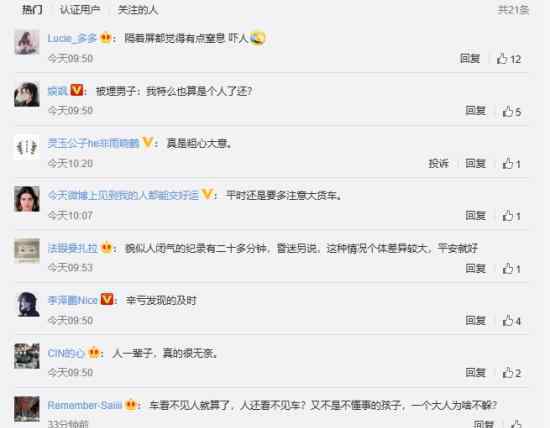Viewport: 550px width, 428px height.
Task: Open the 李萍圆Nice profile link
Action: pos(73,300)
